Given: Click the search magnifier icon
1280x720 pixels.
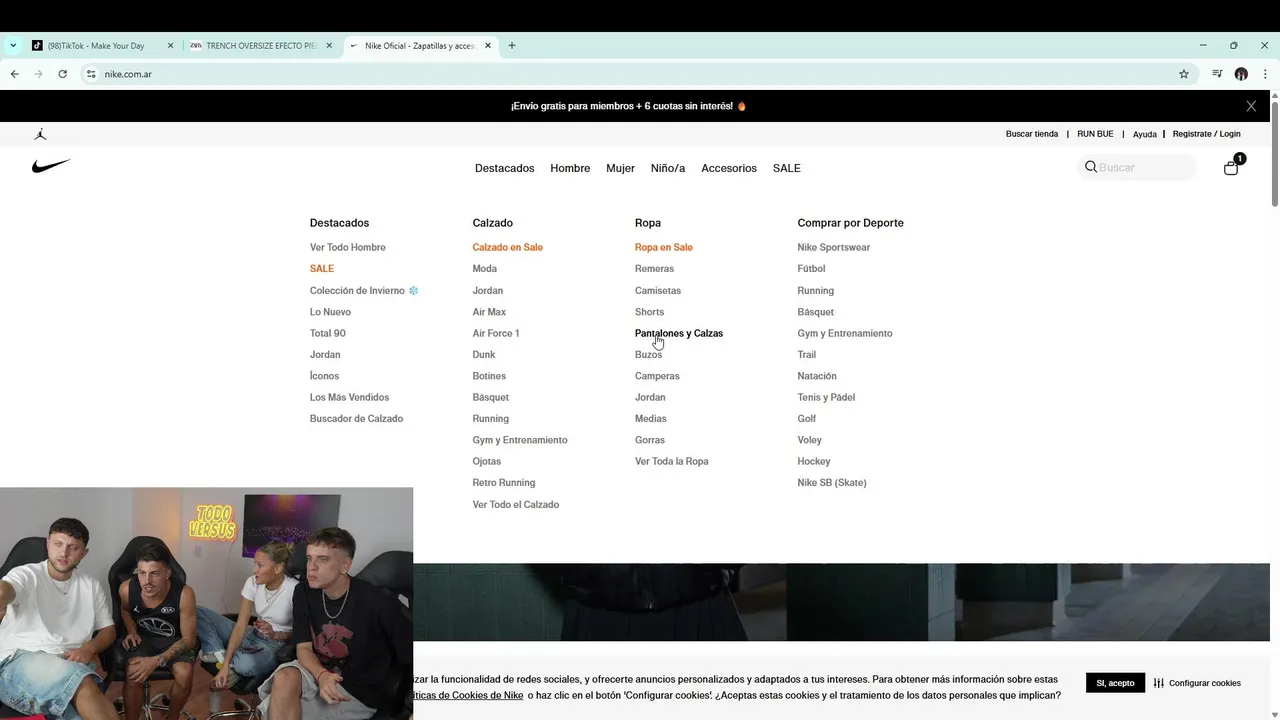Looking at the screenshot, I should pos(1091,167).
